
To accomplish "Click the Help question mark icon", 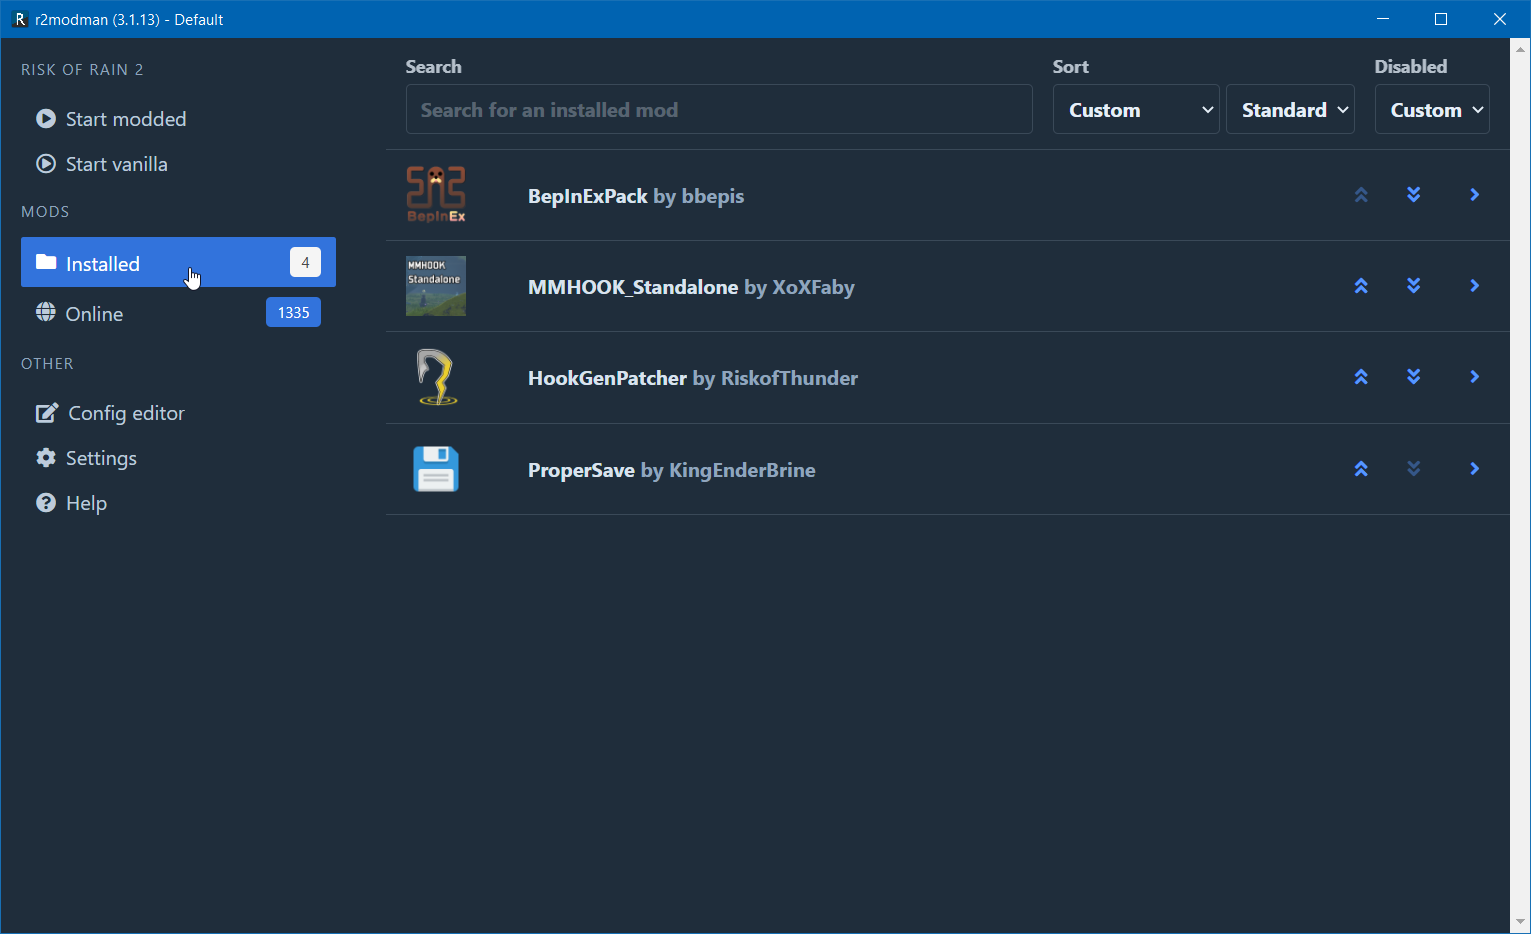I will (46, 502).
